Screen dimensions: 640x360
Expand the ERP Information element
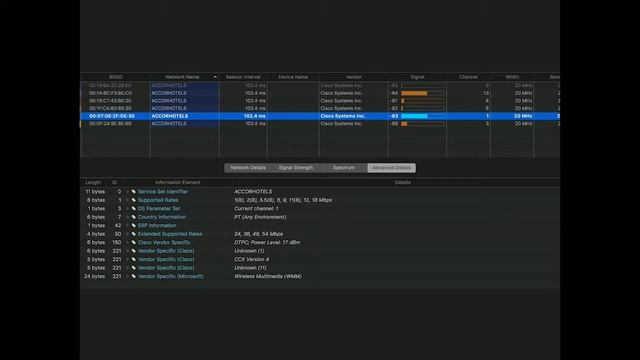(x=127, y=225)
